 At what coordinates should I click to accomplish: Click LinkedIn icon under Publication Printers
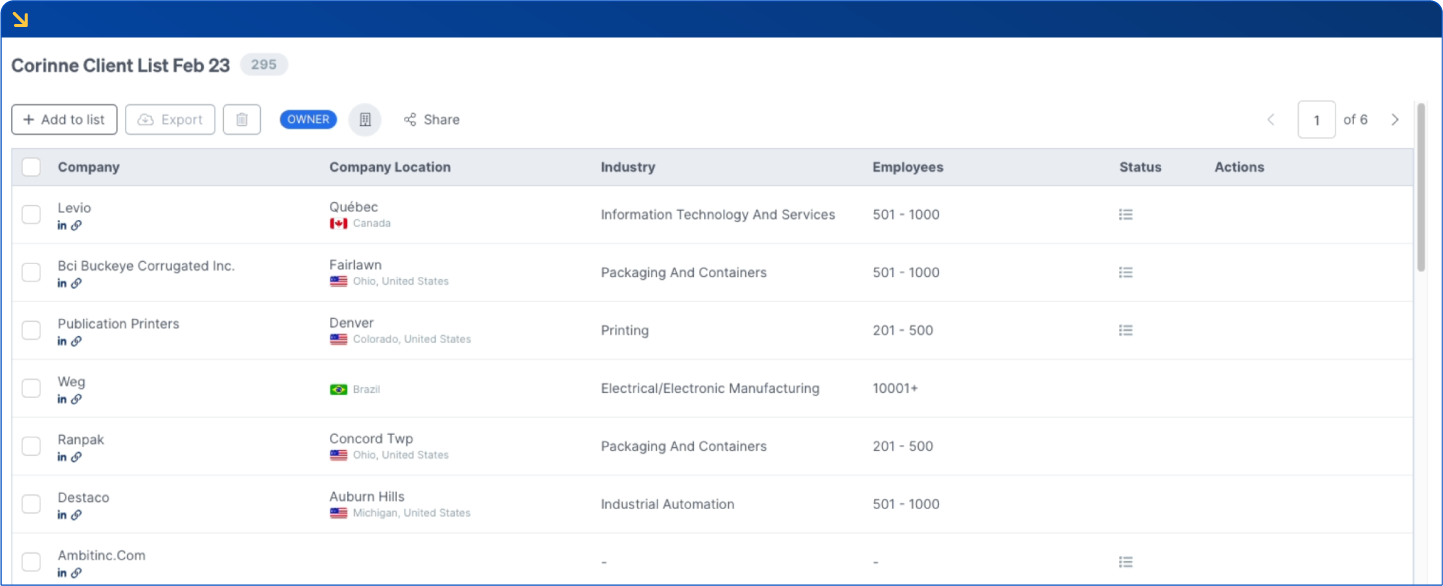click(x=62, y=342)
